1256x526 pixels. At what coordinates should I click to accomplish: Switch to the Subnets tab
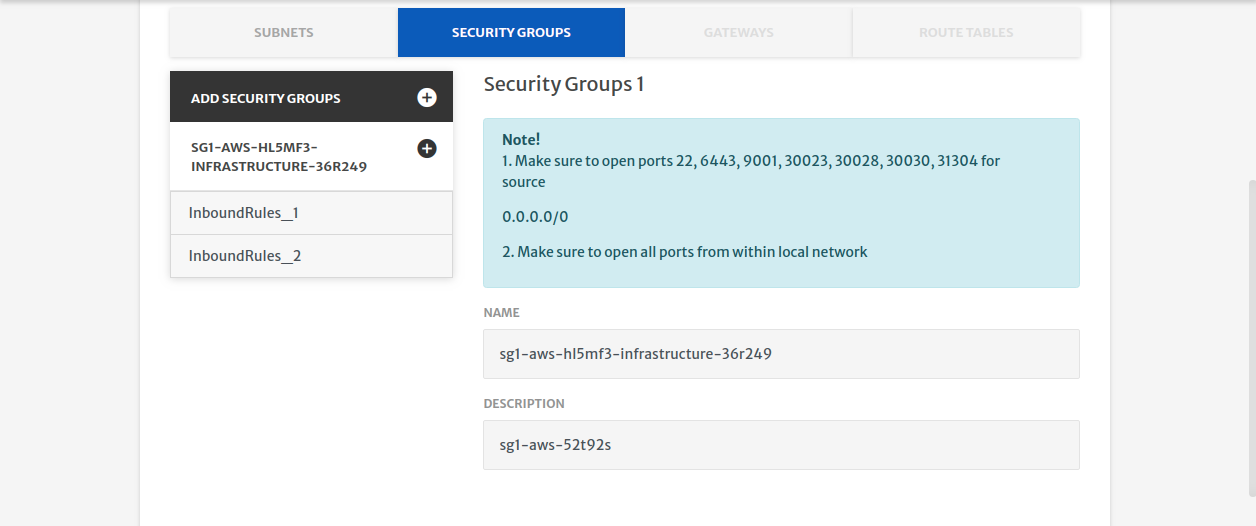pyautogui.click(x=284, y=32)
